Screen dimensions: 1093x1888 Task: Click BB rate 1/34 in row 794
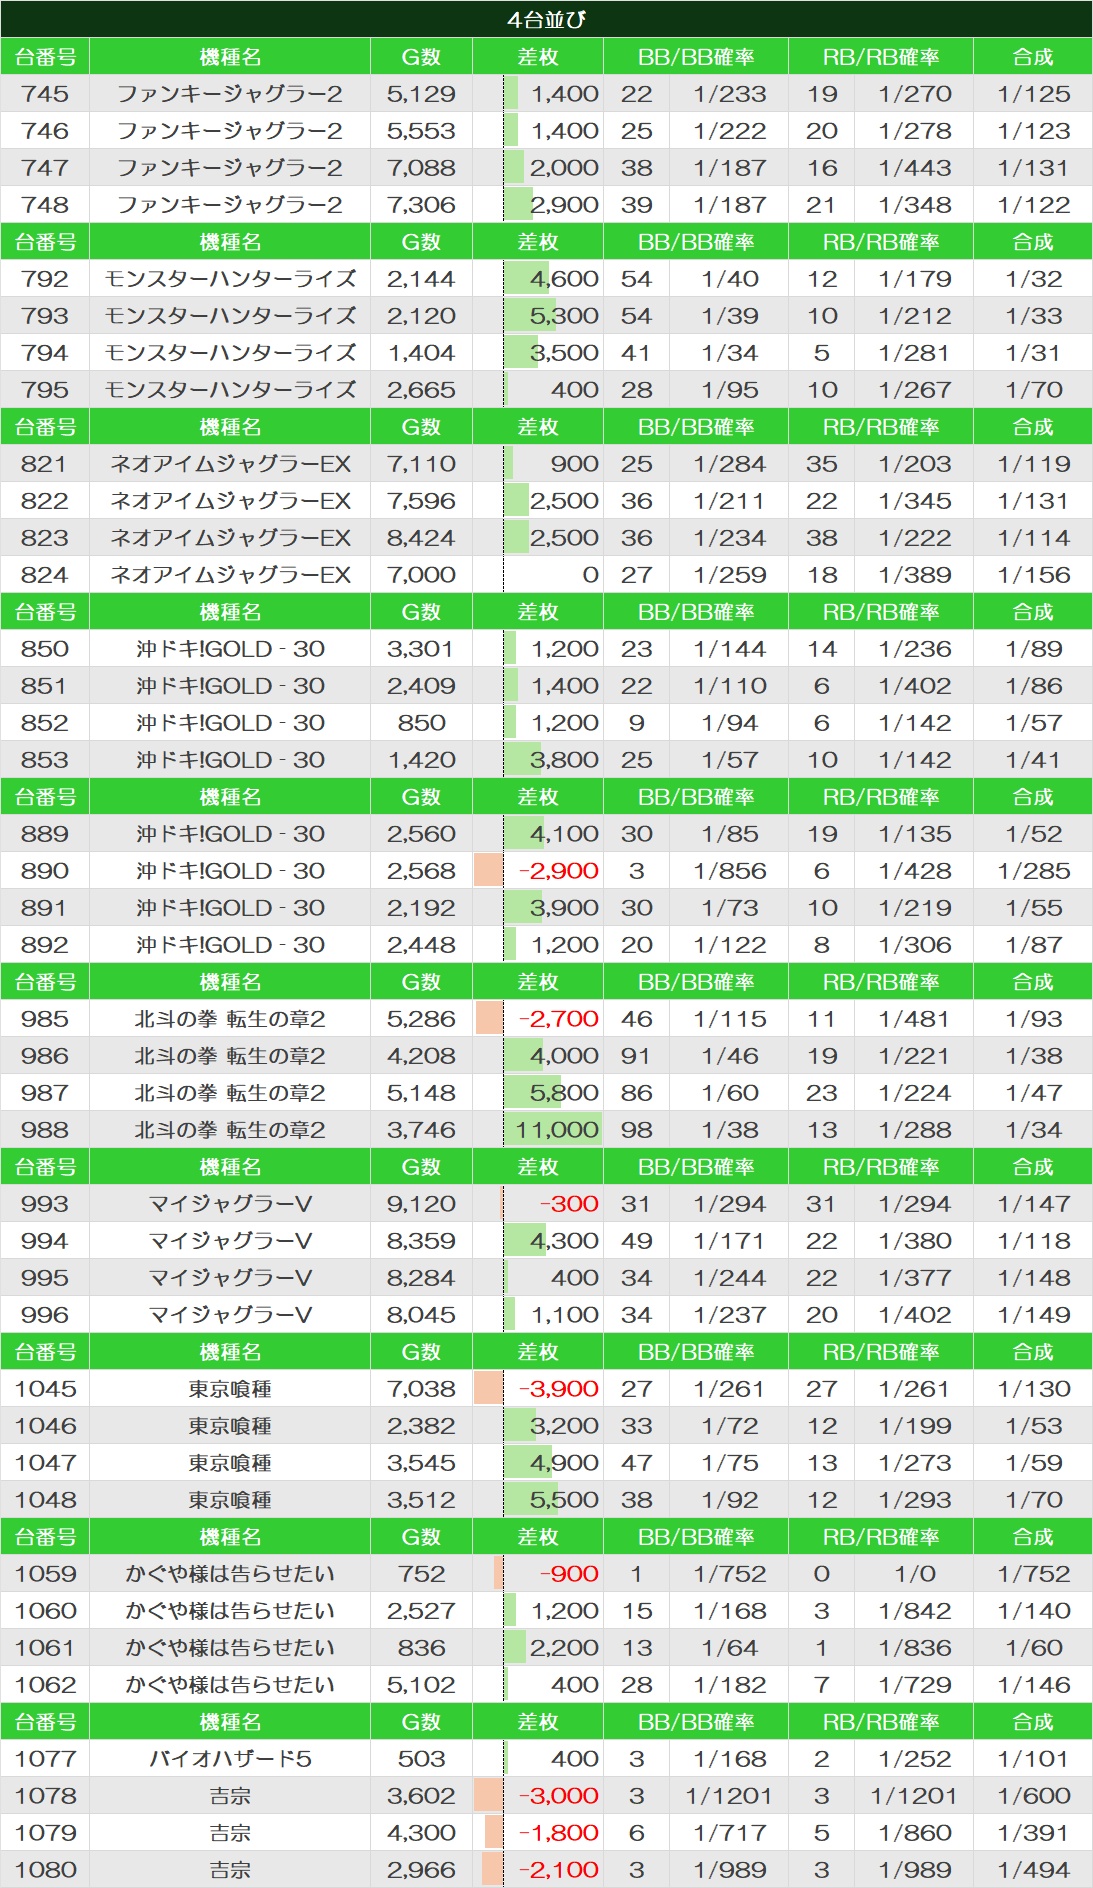(x=729, y=353)
